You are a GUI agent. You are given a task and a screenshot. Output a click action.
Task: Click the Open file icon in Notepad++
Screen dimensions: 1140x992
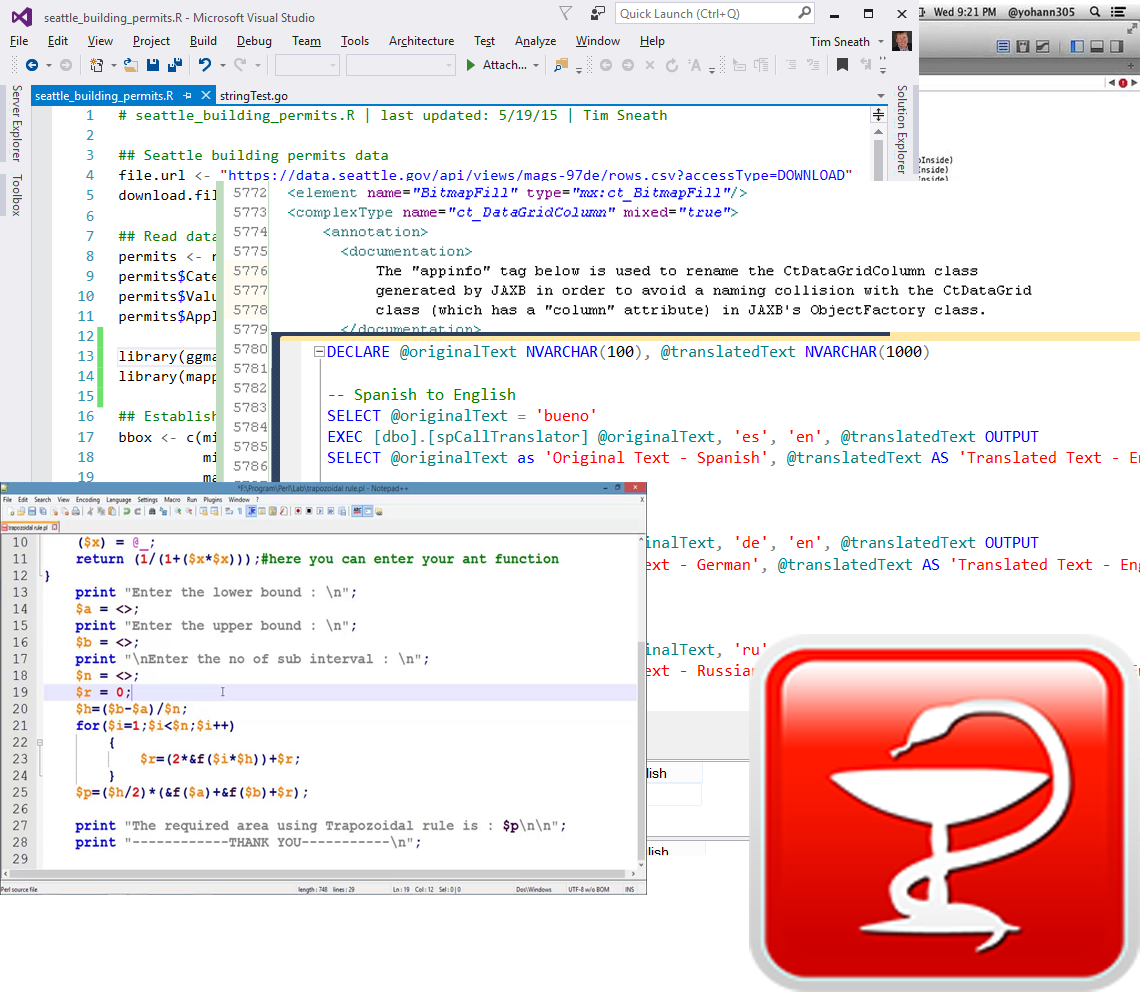pos(21,512)
